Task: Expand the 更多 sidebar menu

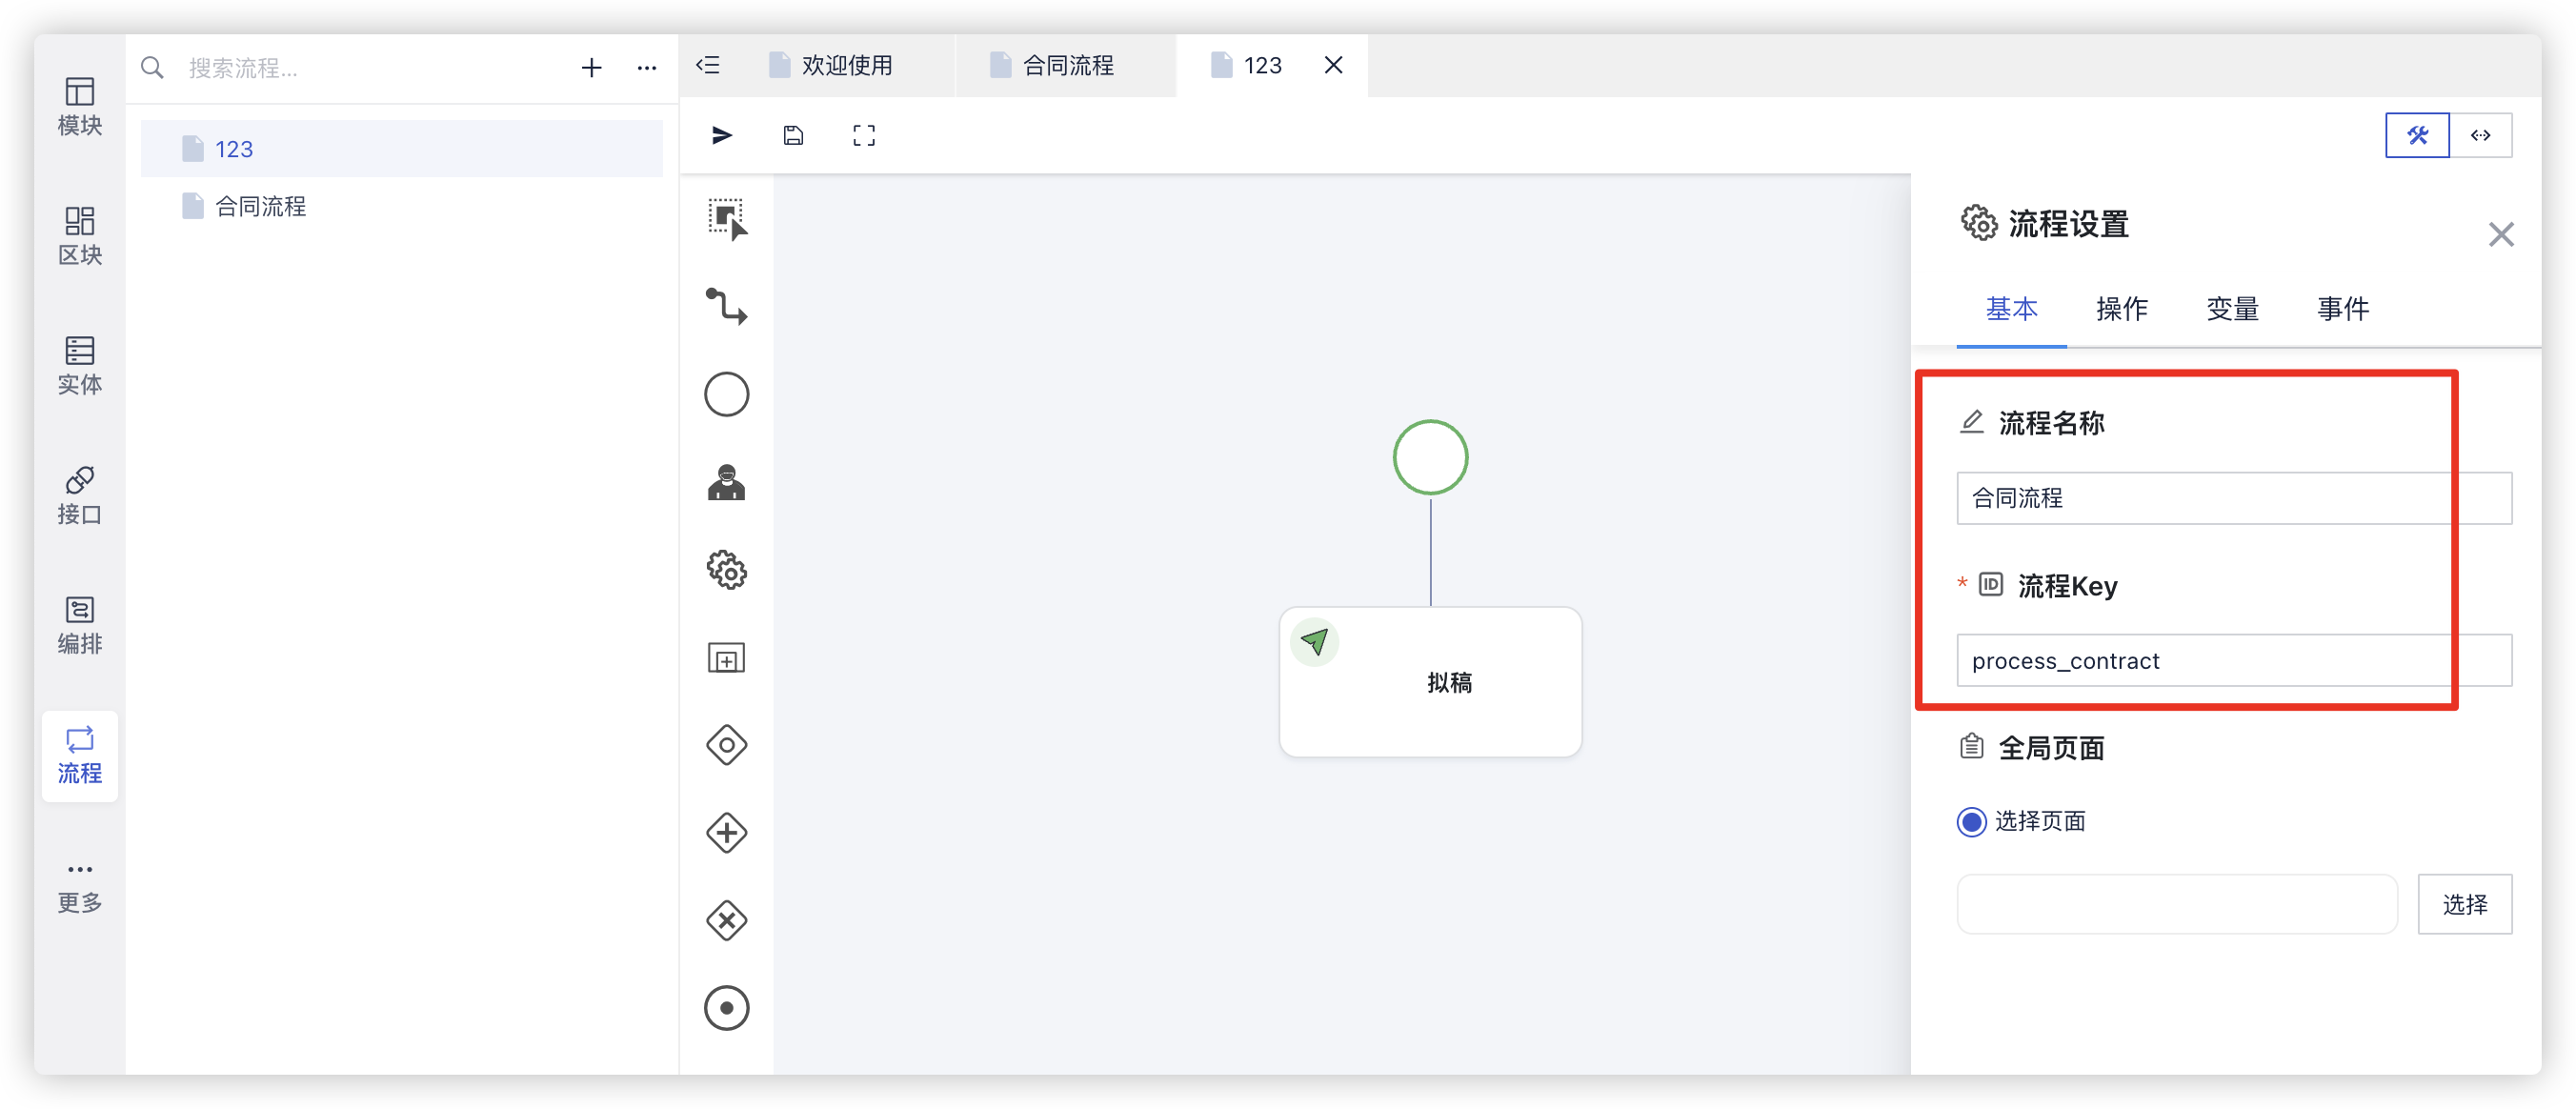Action: click(x=80, y=886)
